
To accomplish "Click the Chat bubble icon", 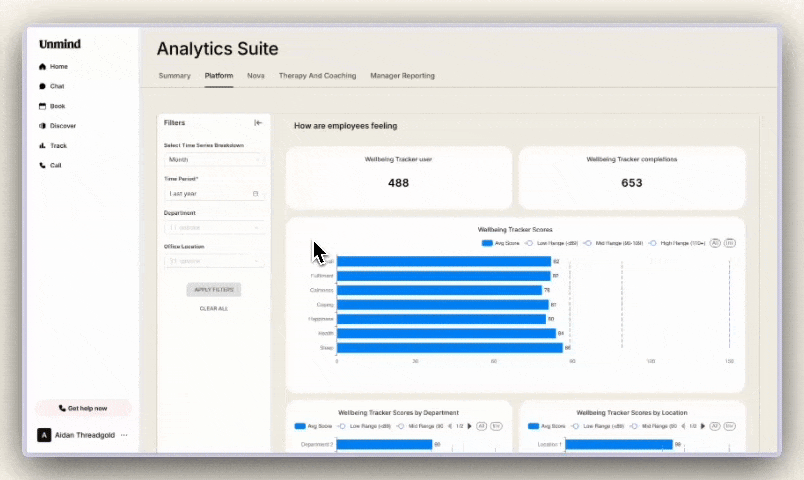I will click(x=42, y=86).
